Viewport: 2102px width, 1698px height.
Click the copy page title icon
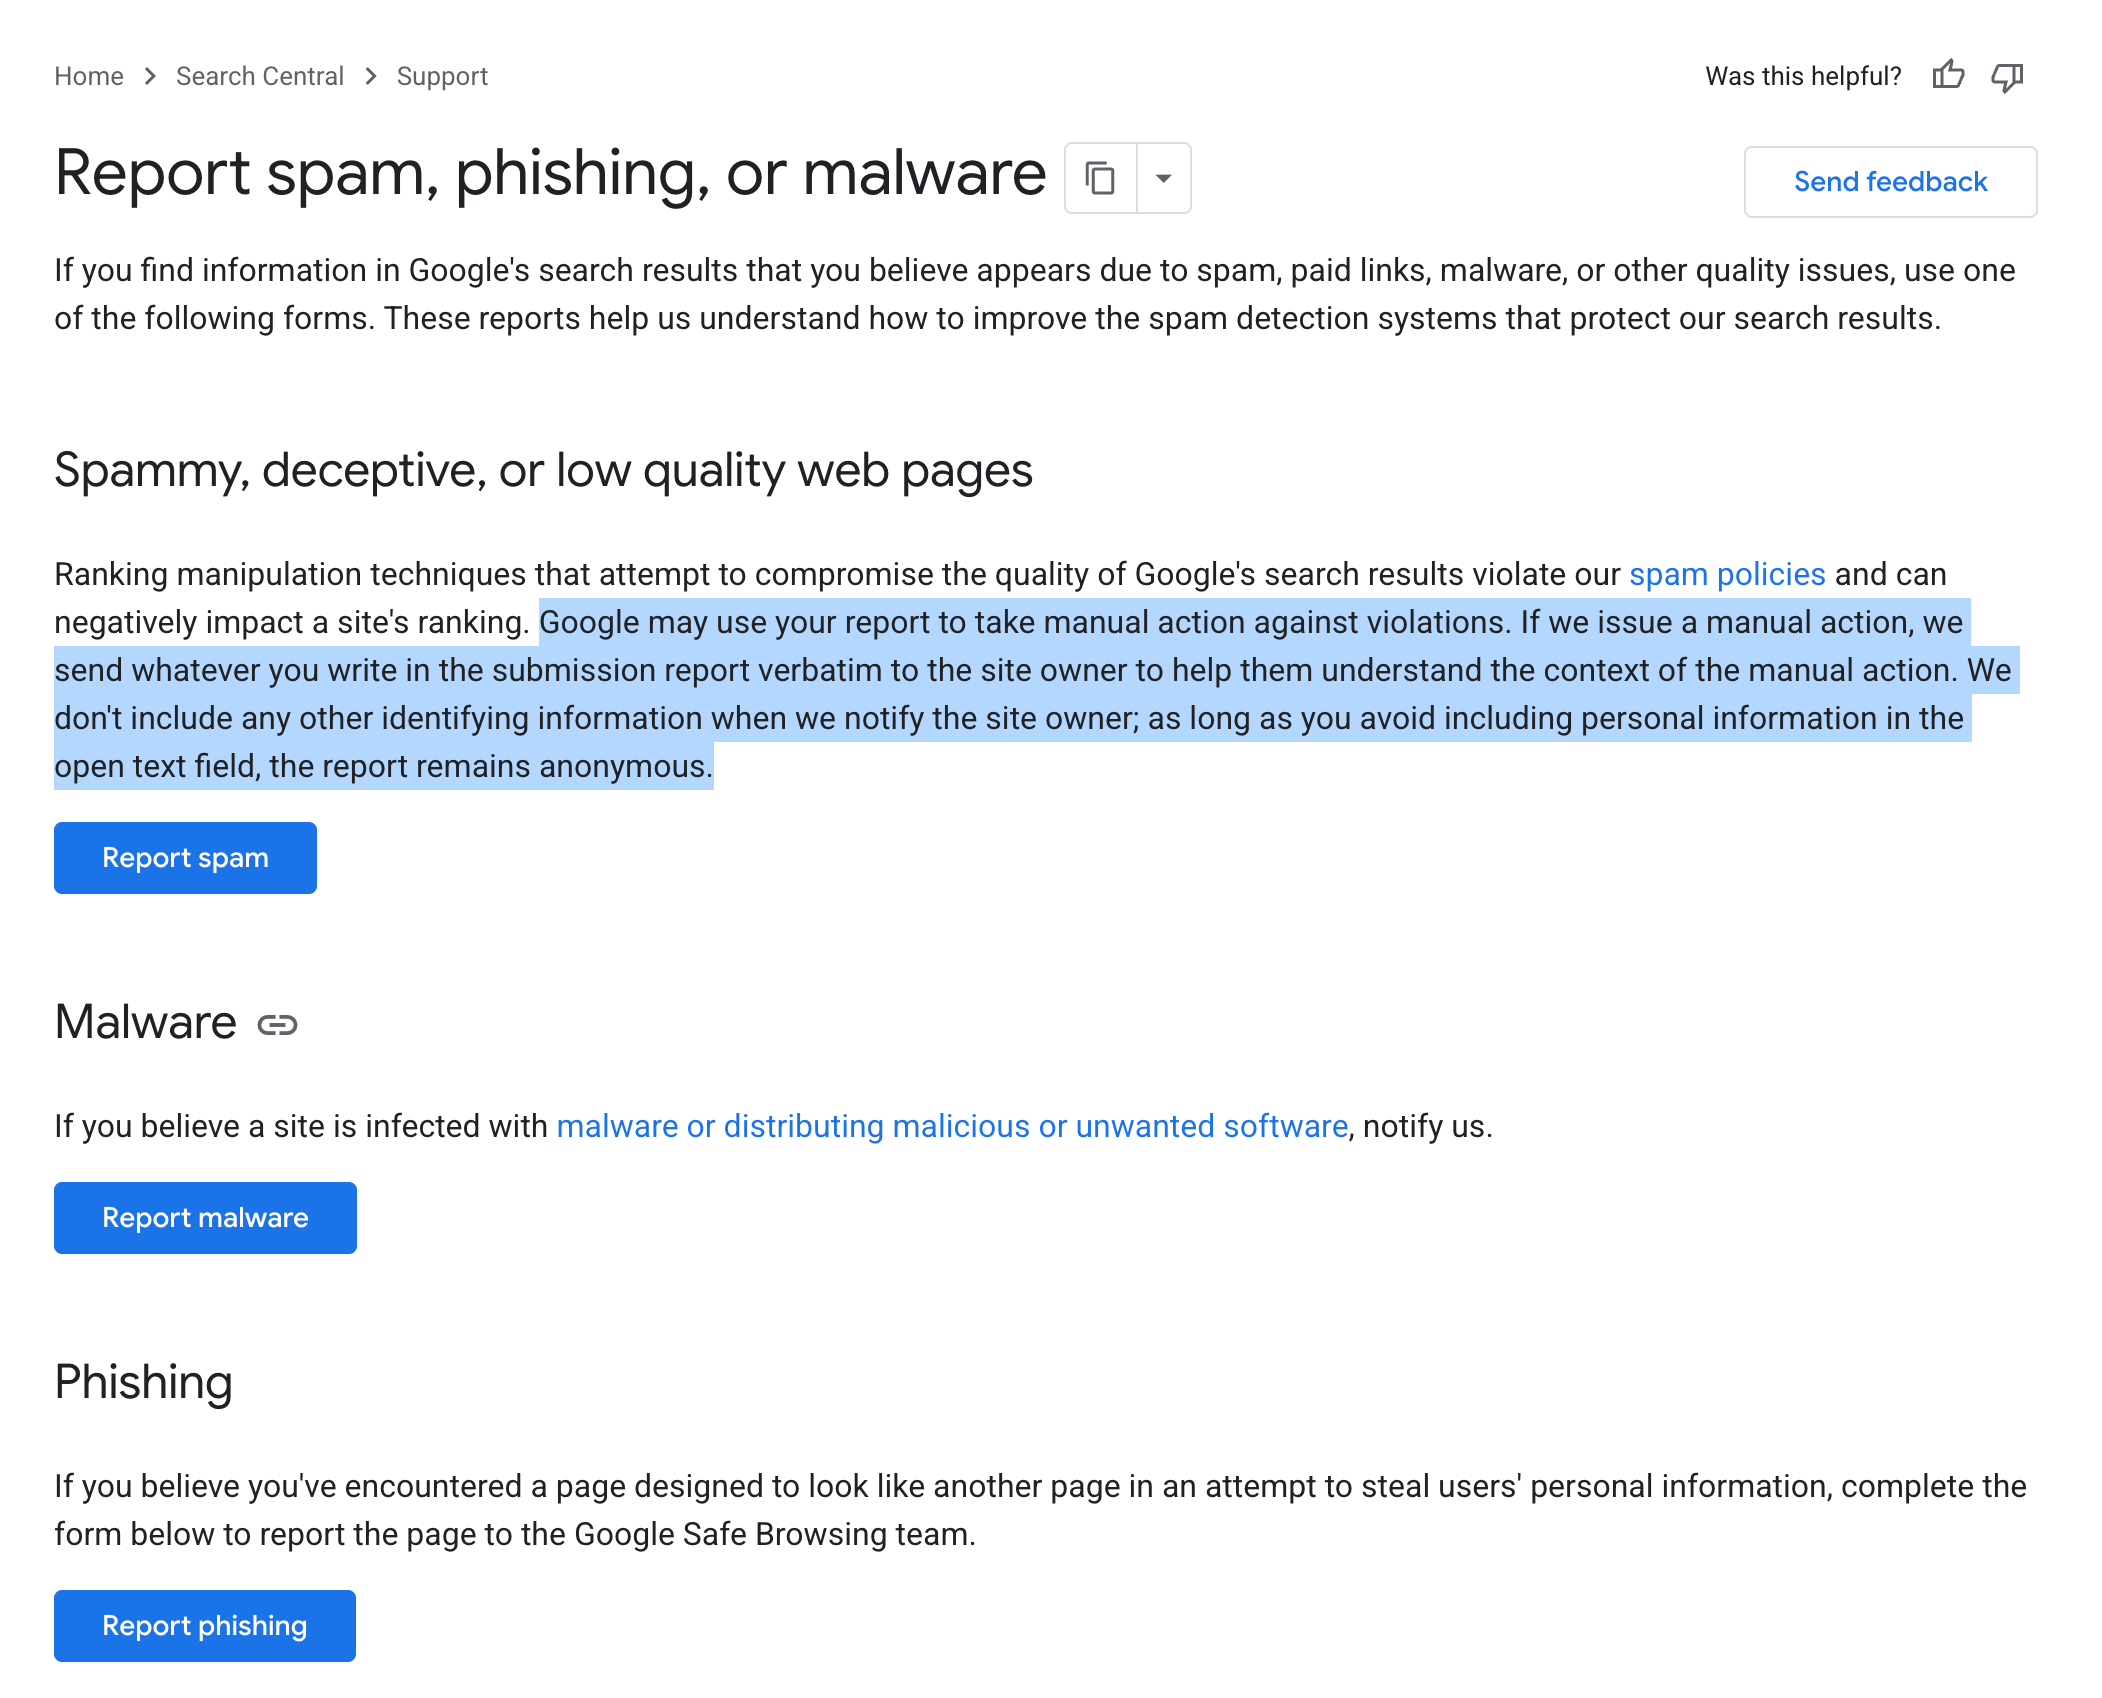[1100, 178]
